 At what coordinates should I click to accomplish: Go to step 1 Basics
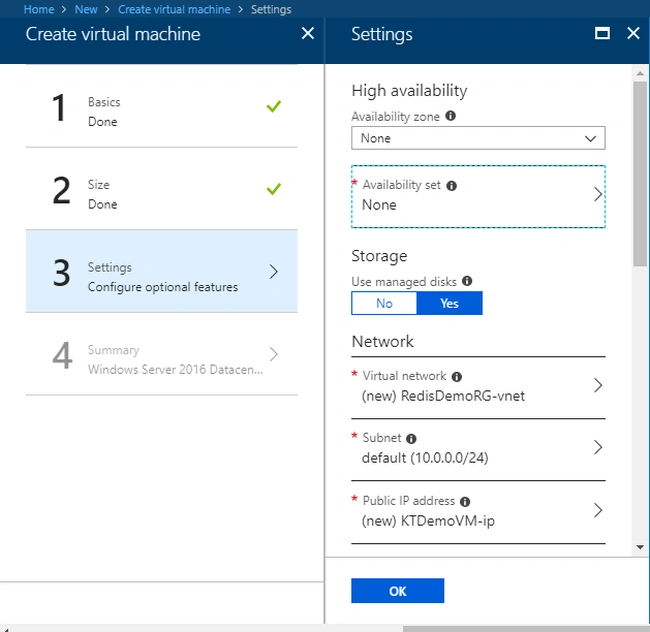click(x=162, y=106)
